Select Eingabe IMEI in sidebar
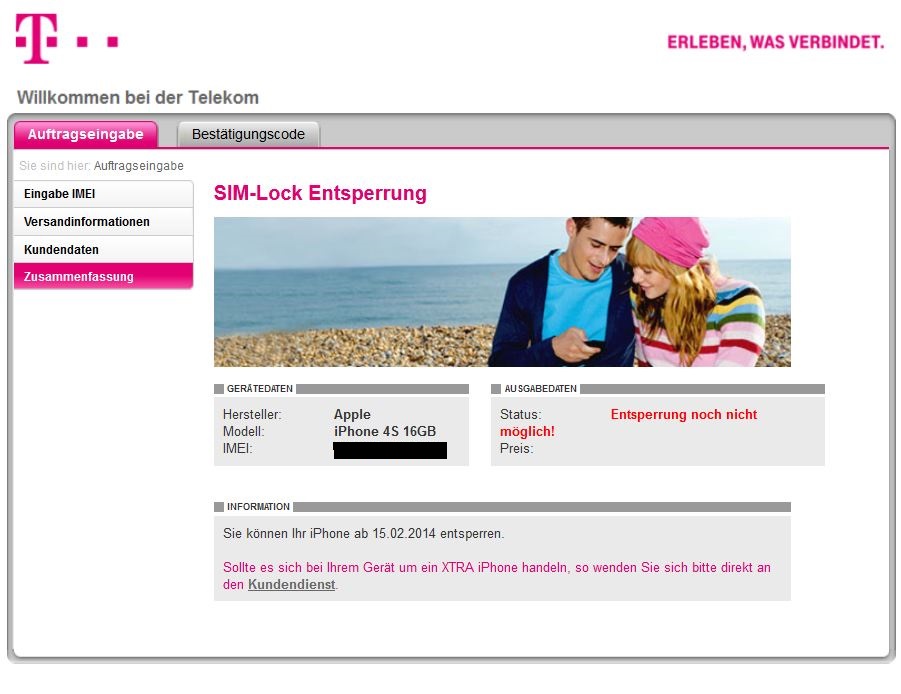 pos(103,194)
